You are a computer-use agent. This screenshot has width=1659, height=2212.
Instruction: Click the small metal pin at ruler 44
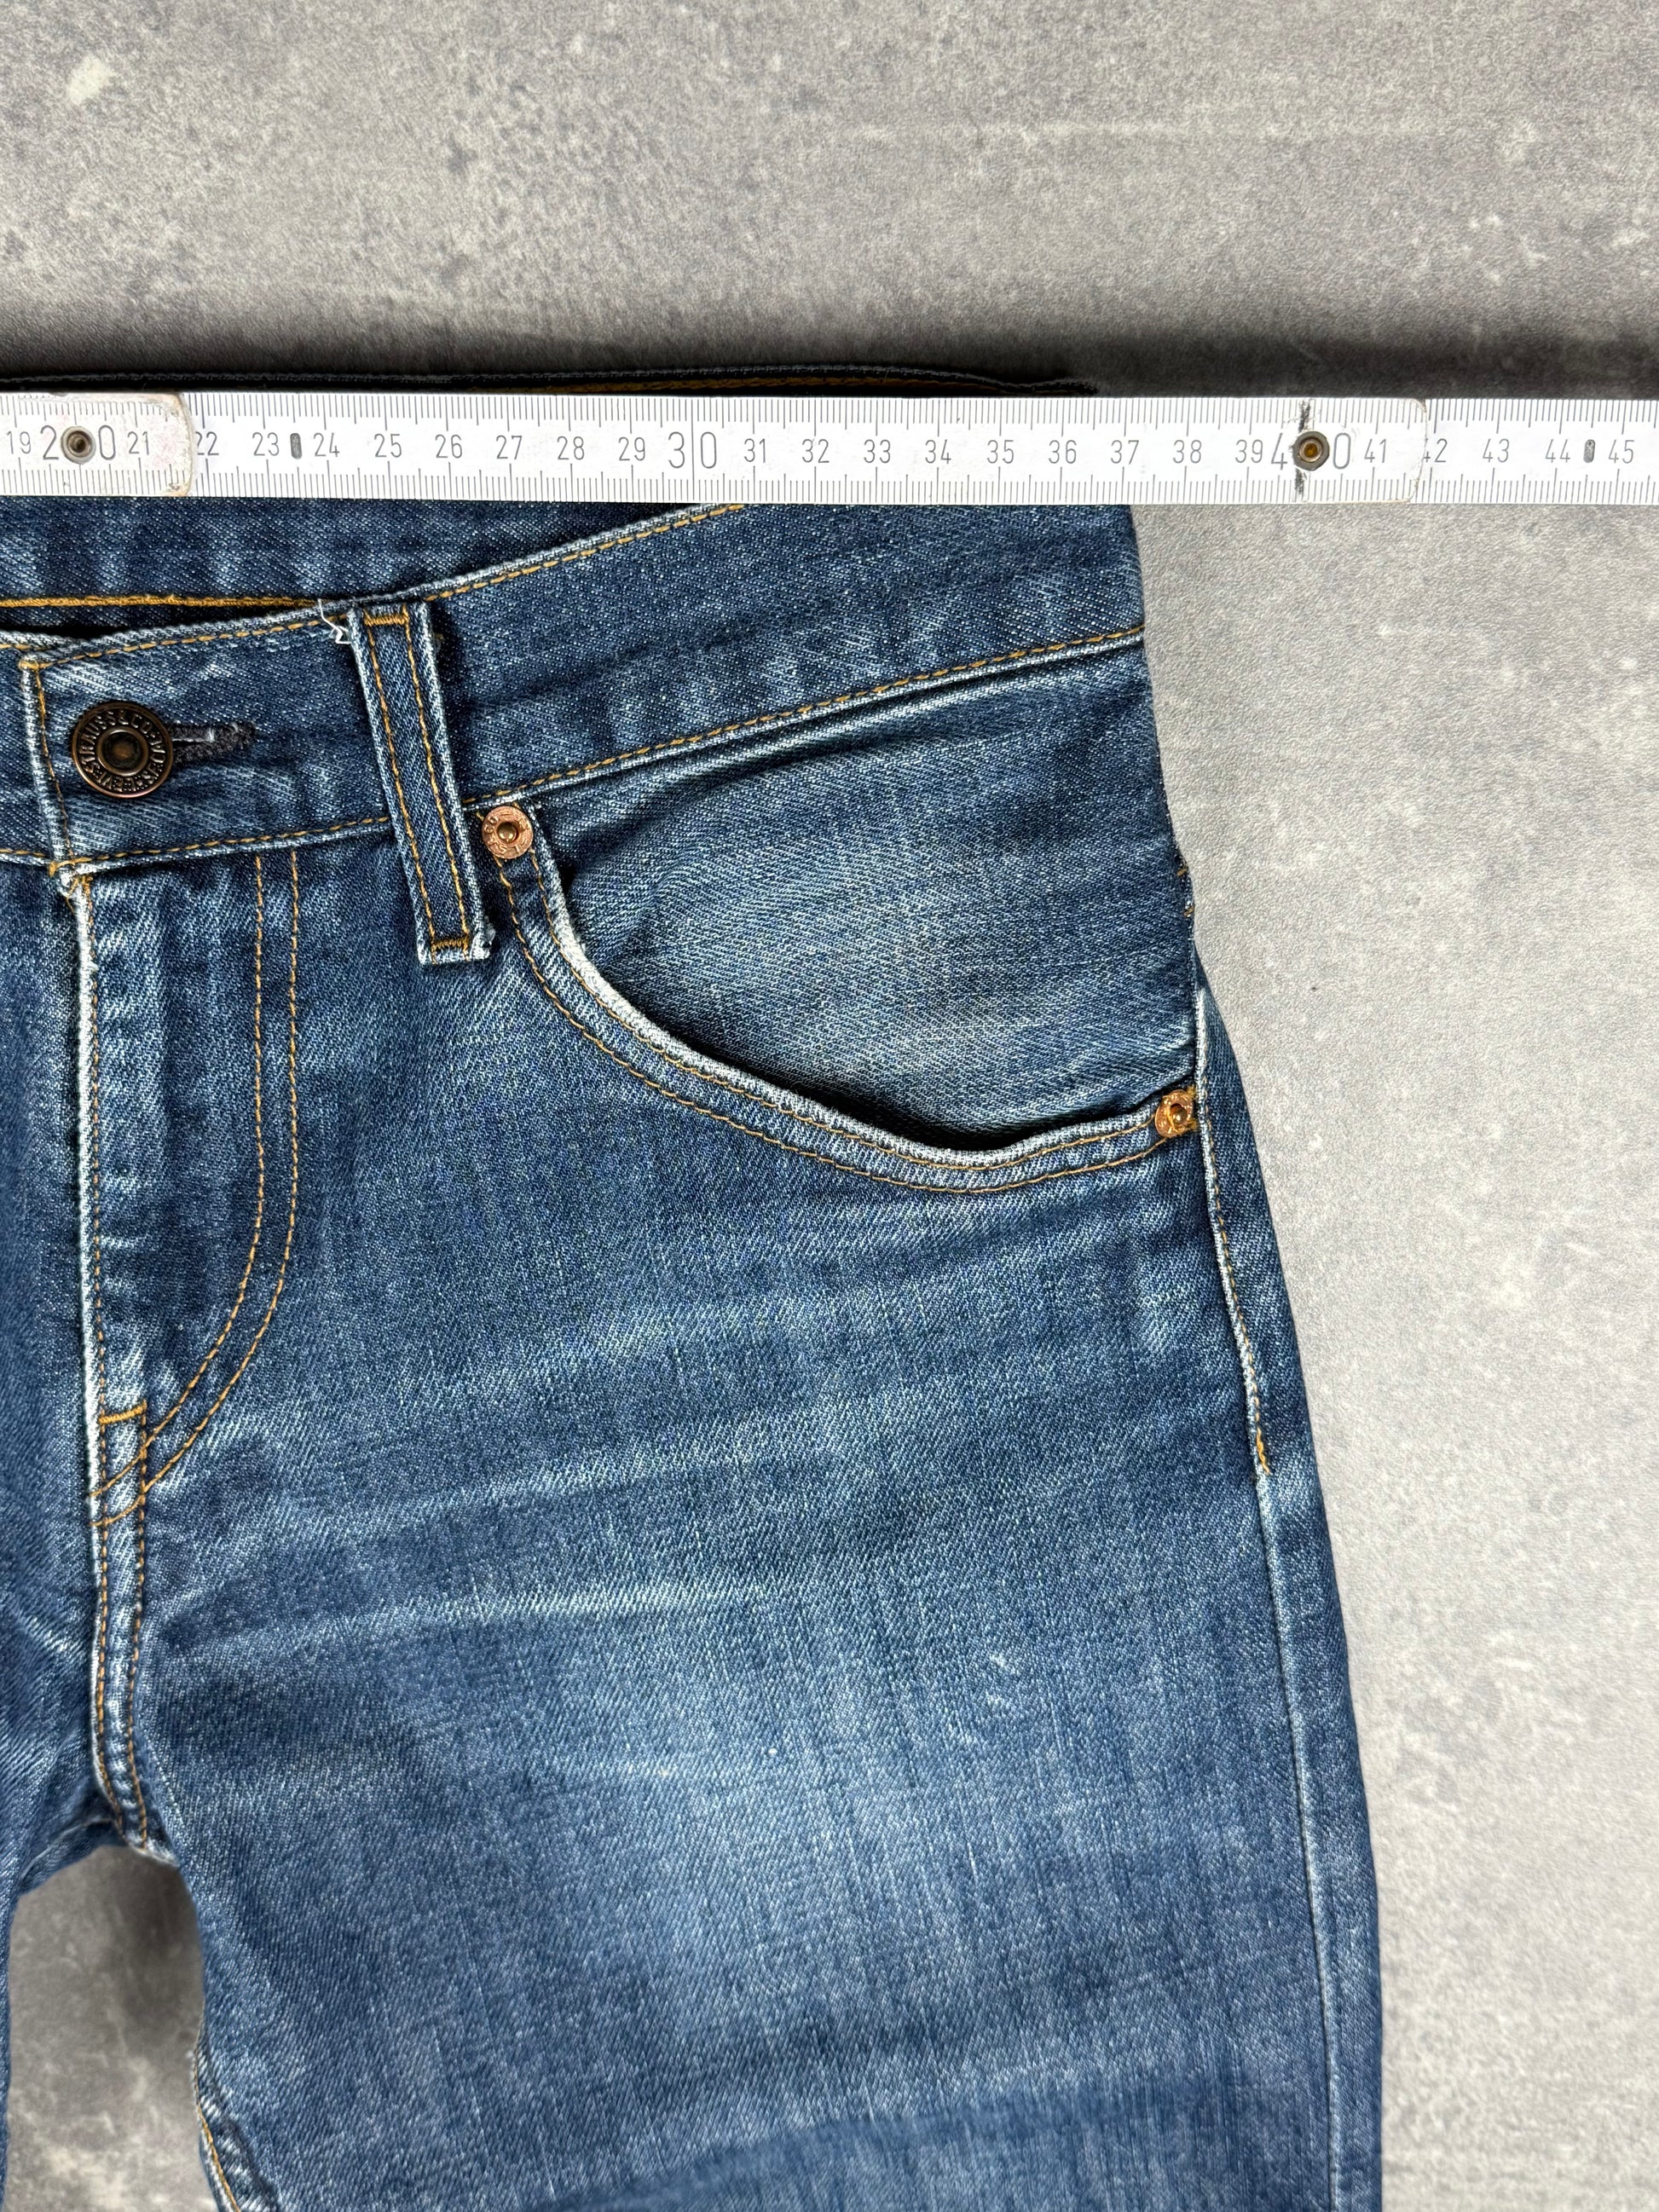click(x=1589, y=451)
